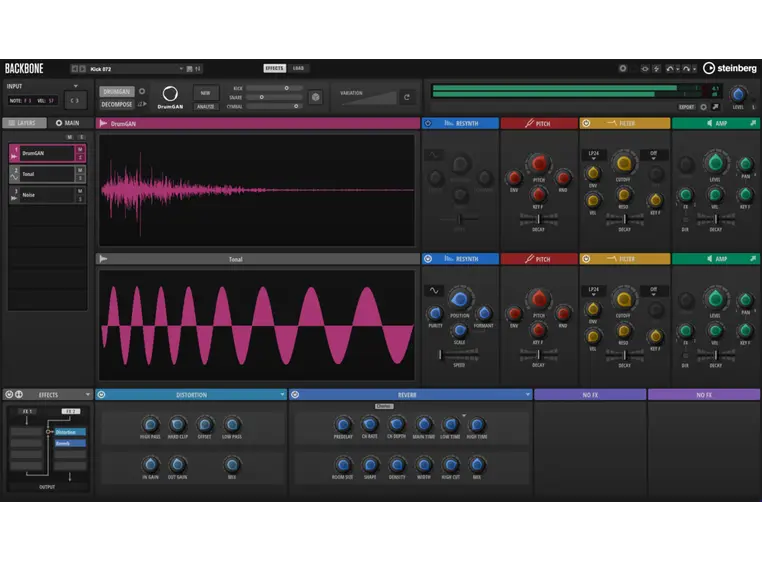Viewport: 762px width, 562px height.
Task: Click the C 3 note trigger button
Action: coord(75,101)
